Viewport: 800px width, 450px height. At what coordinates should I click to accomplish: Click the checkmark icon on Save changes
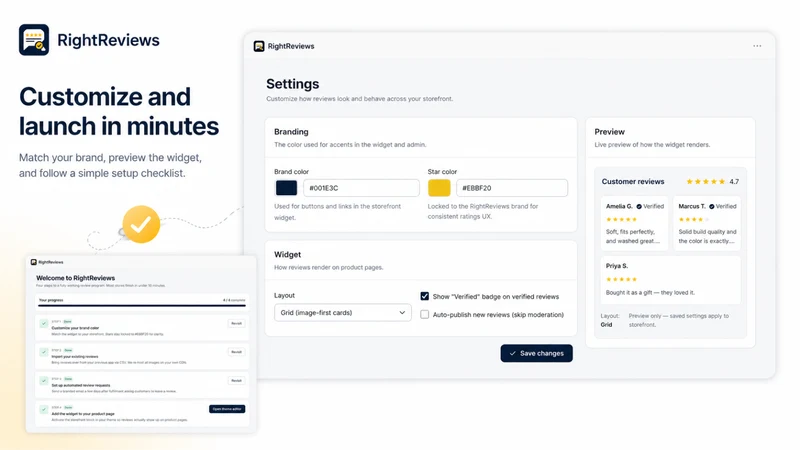[513, 353]
